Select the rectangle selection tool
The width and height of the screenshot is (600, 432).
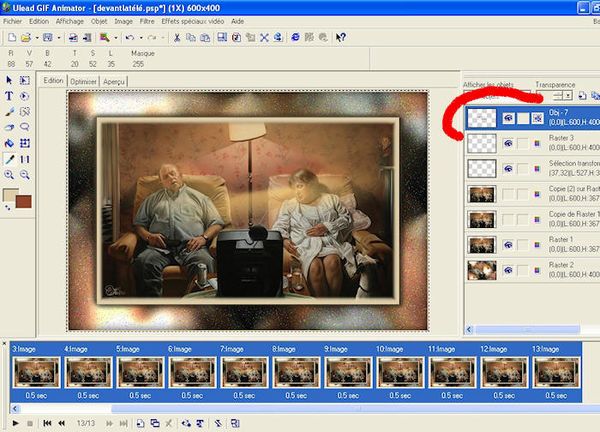tap(25, 80)
